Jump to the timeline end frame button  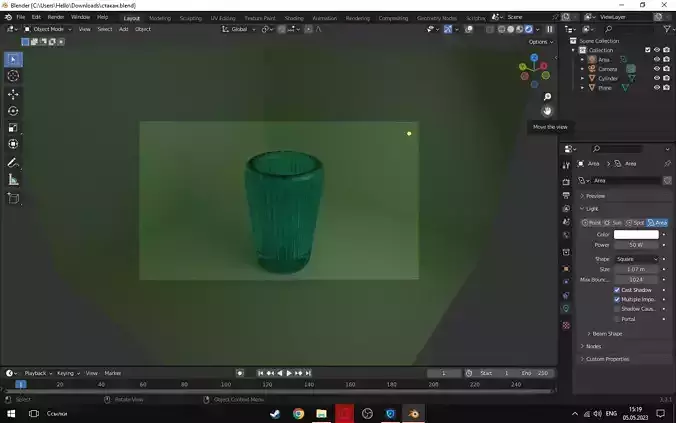click(308, 373)
